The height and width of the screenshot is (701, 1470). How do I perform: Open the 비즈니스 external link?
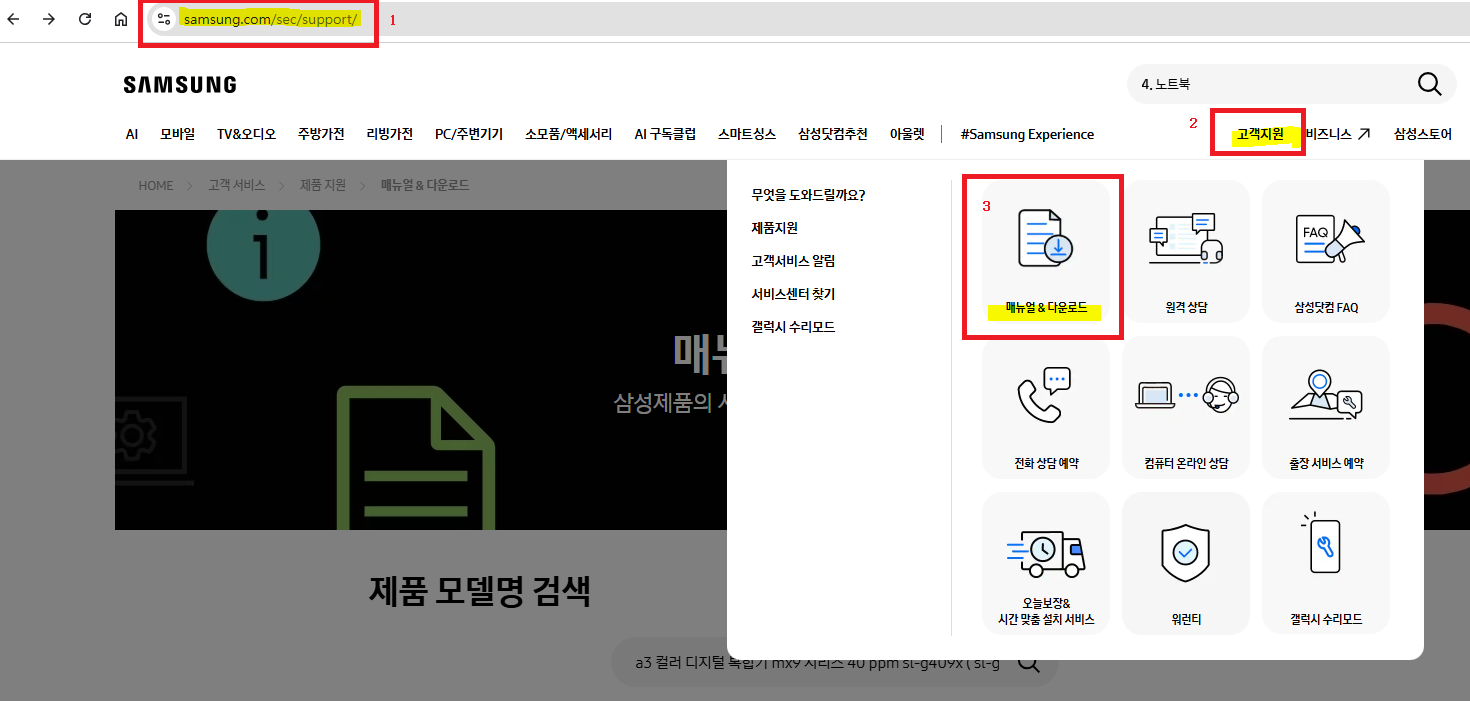[x=1337, y=134]
